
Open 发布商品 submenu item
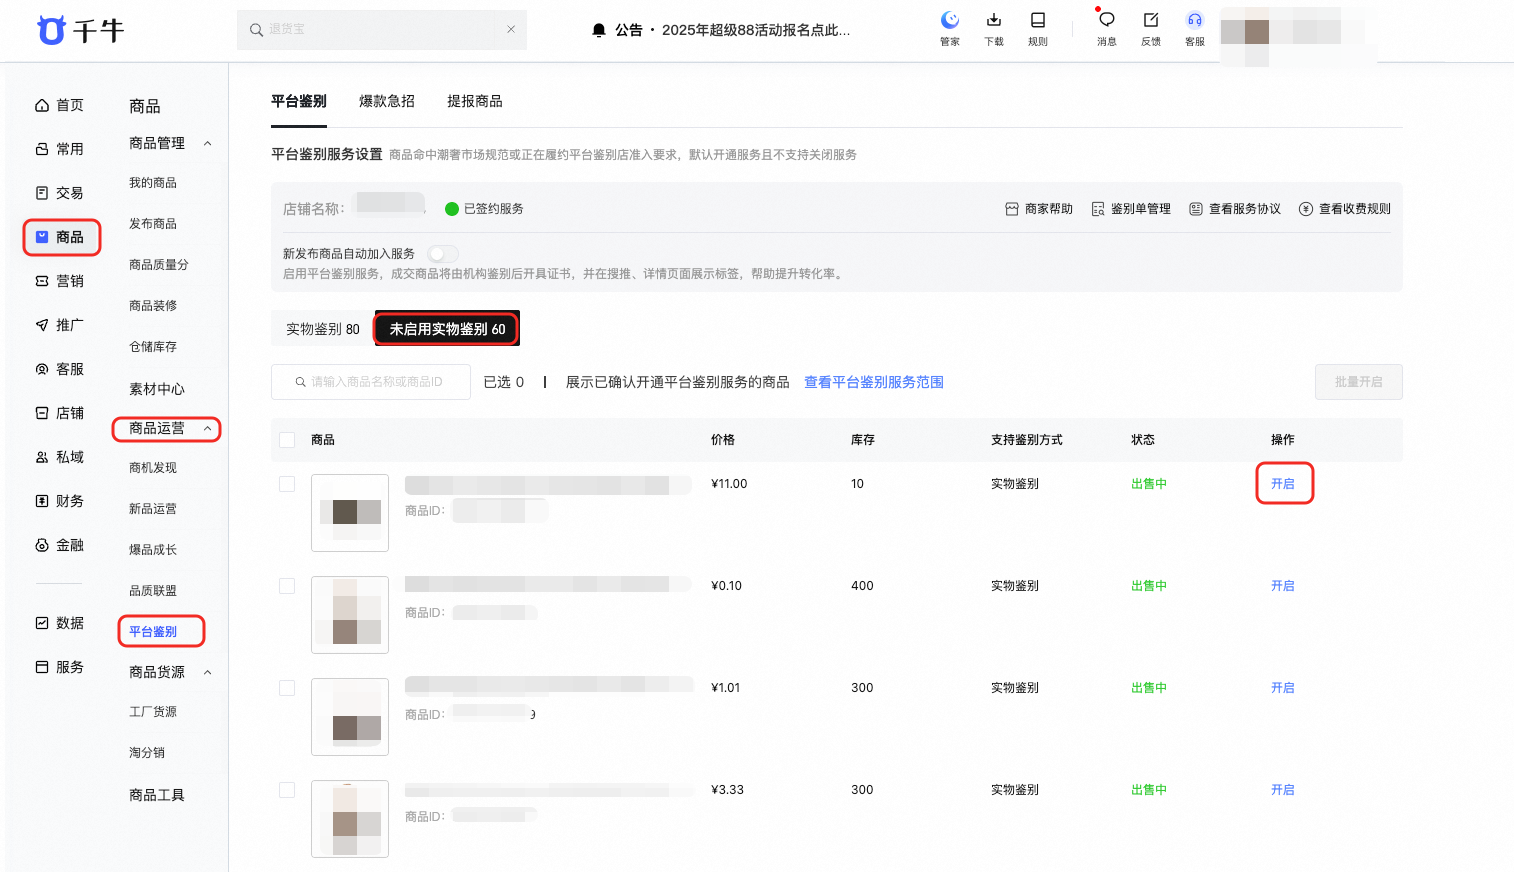tap(153, 224)
